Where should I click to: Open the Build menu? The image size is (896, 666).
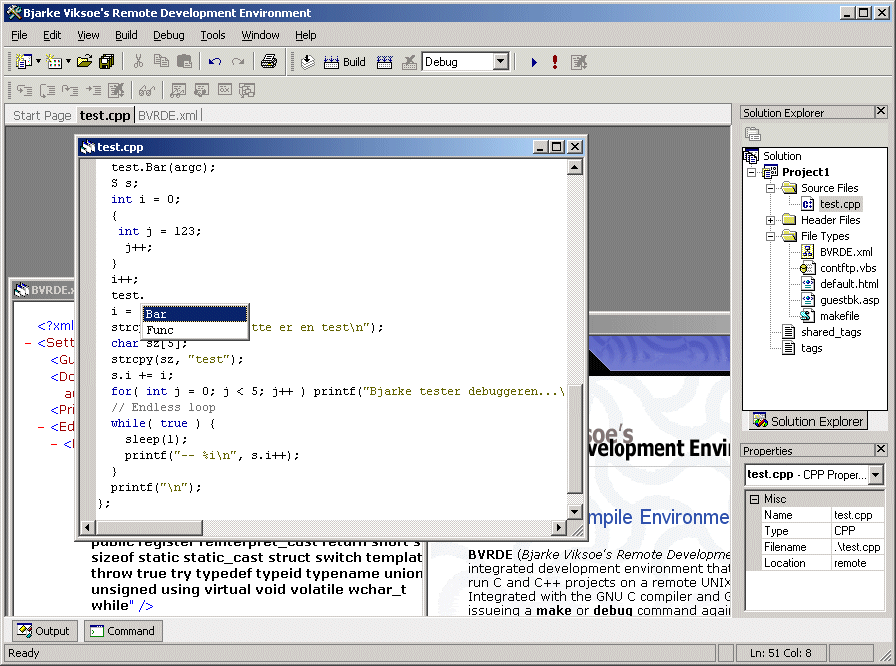point(126,35)
